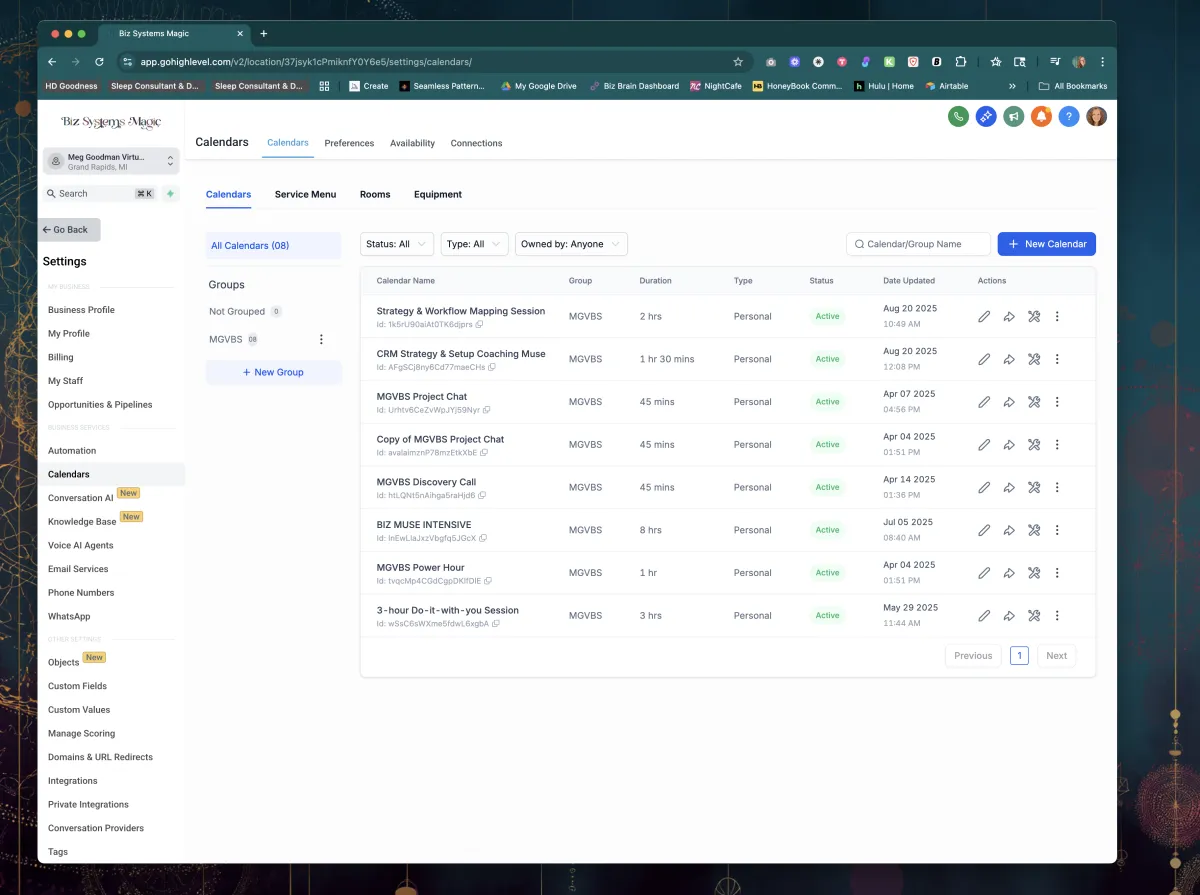Select All Calendars (08) in the list

click(274, 246)
